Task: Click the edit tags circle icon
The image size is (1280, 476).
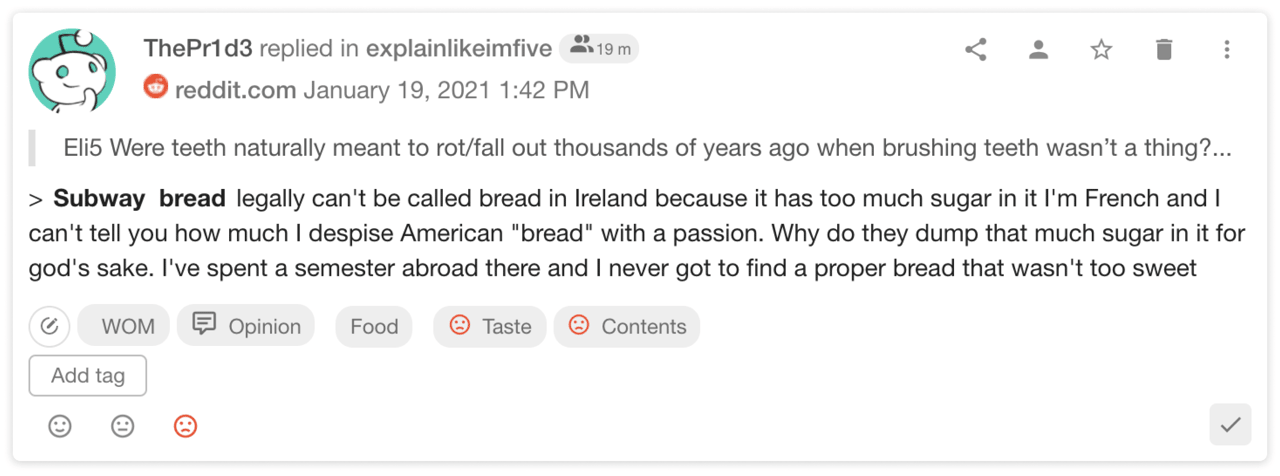Action: click(49, 326)
